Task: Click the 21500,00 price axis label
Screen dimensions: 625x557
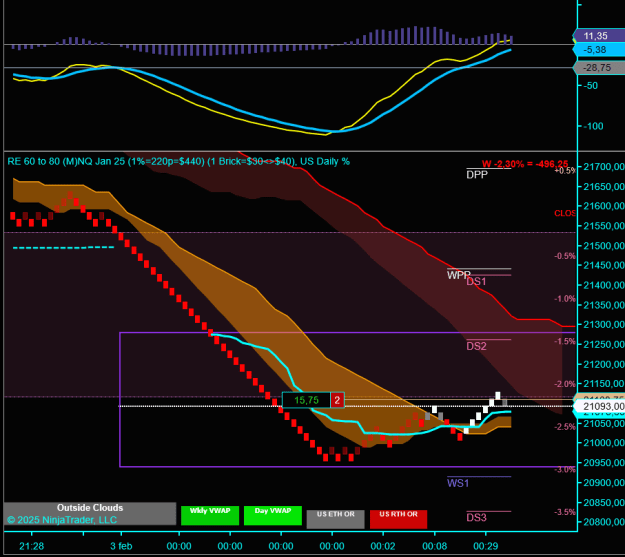Action: coord(603,246)
